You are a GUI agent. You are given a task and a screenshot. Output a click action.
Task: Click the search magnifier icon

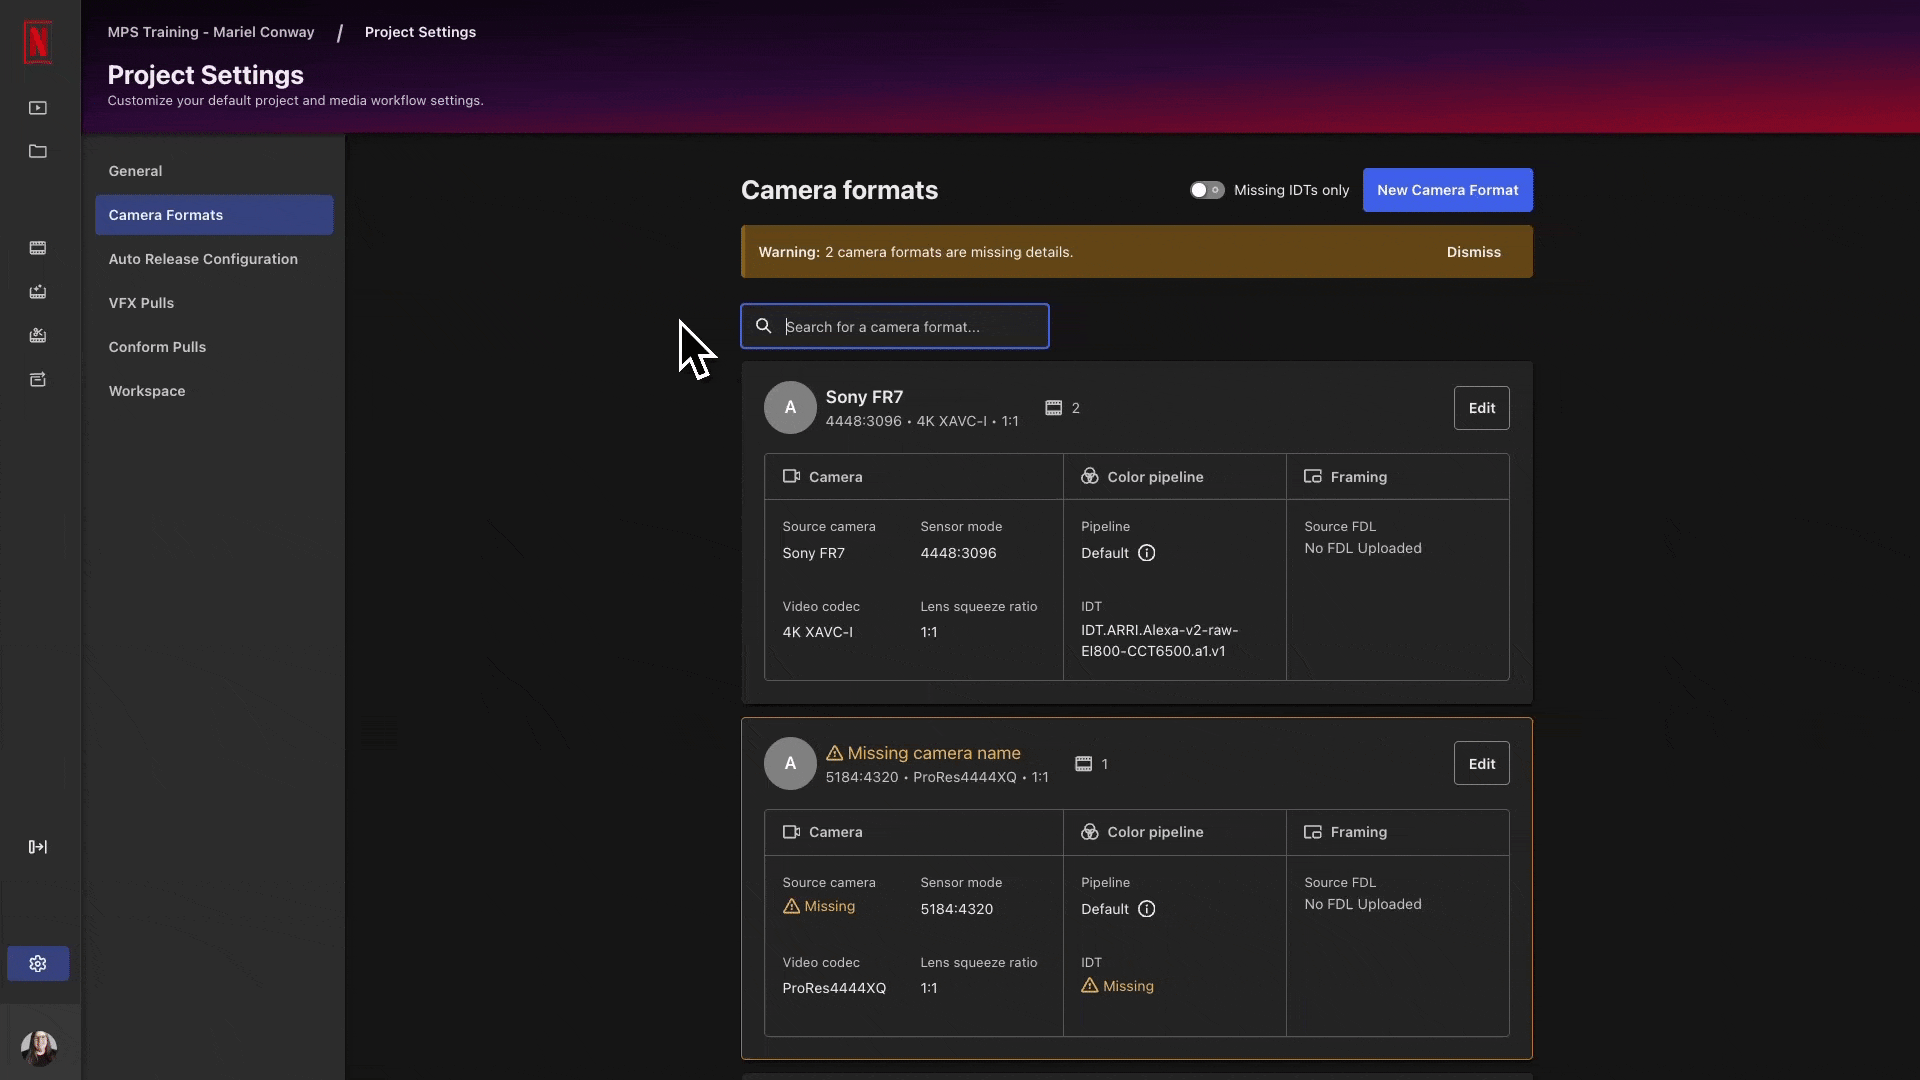764,326
